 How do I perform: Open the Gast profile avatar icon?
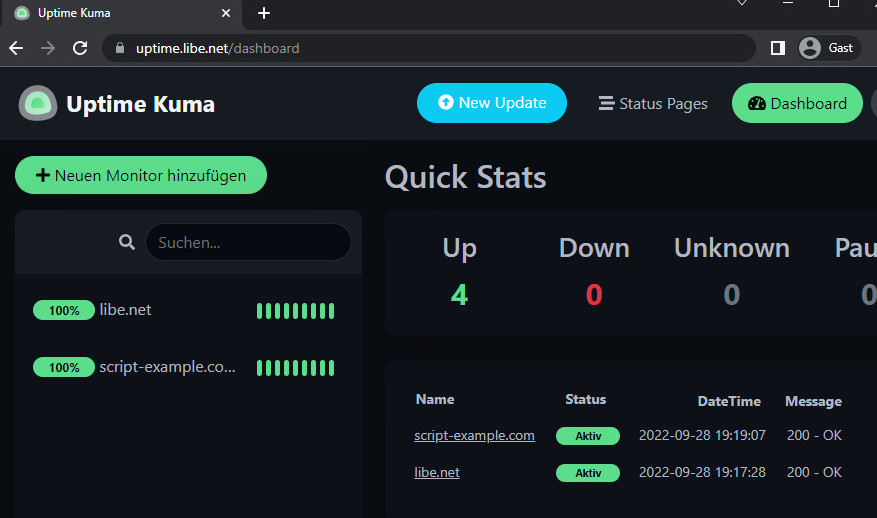point(810,48)
